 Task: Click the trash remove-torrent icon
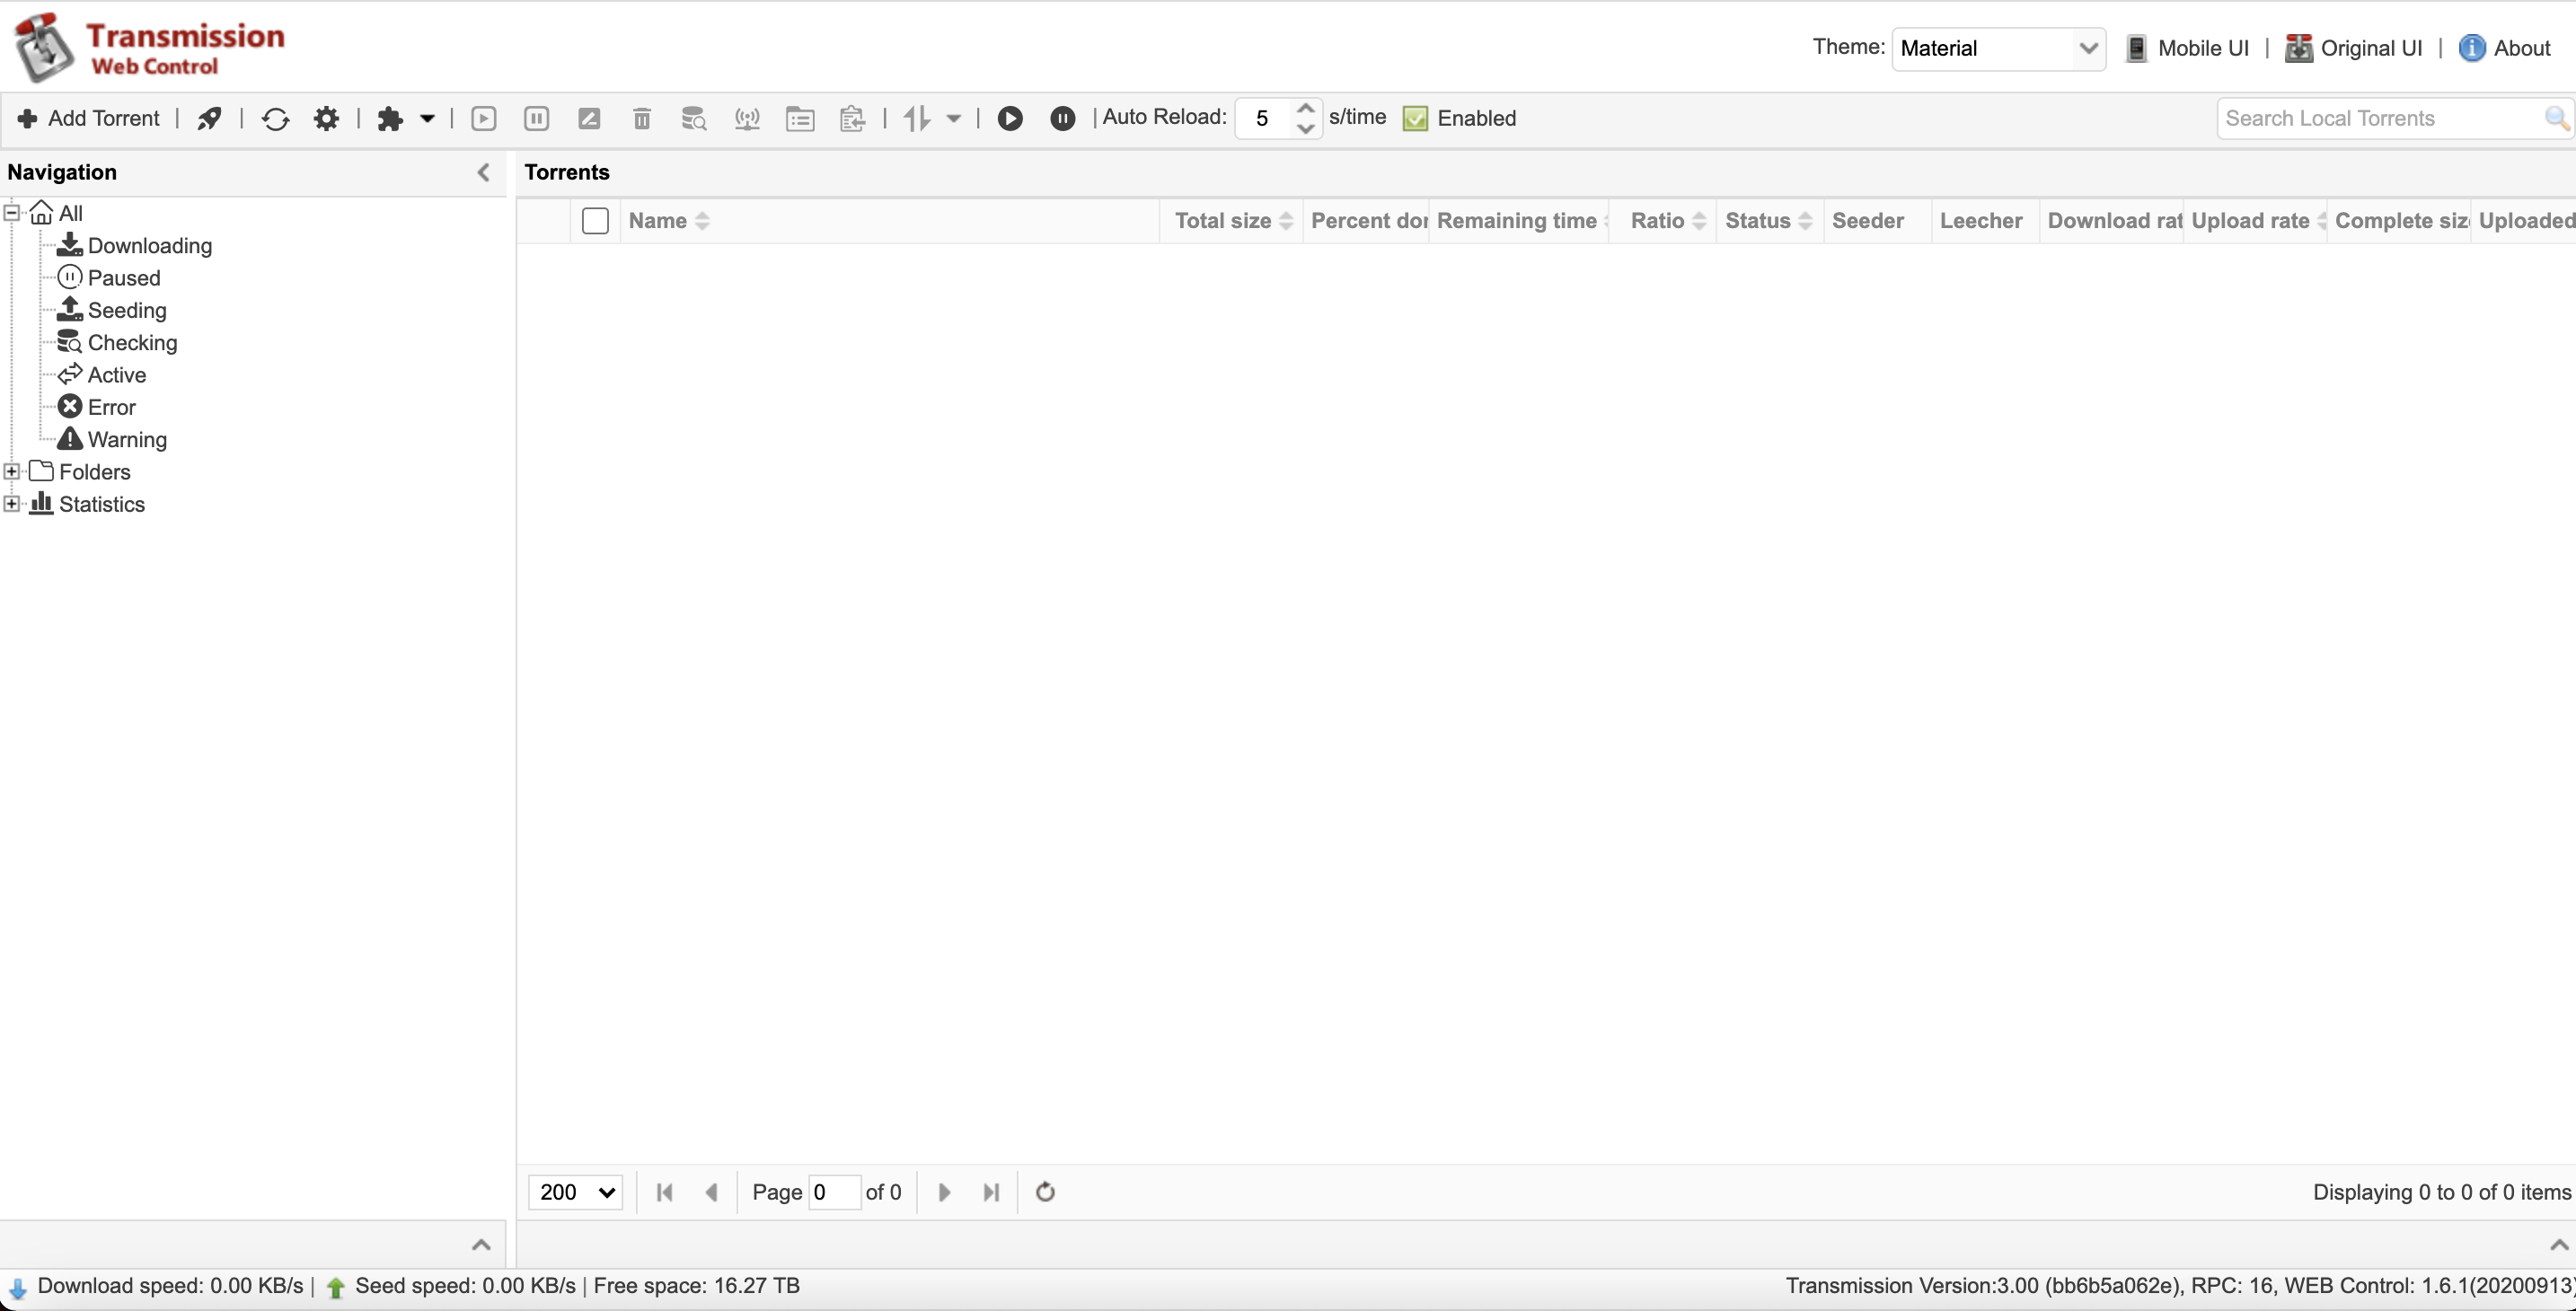coord(642,119)
